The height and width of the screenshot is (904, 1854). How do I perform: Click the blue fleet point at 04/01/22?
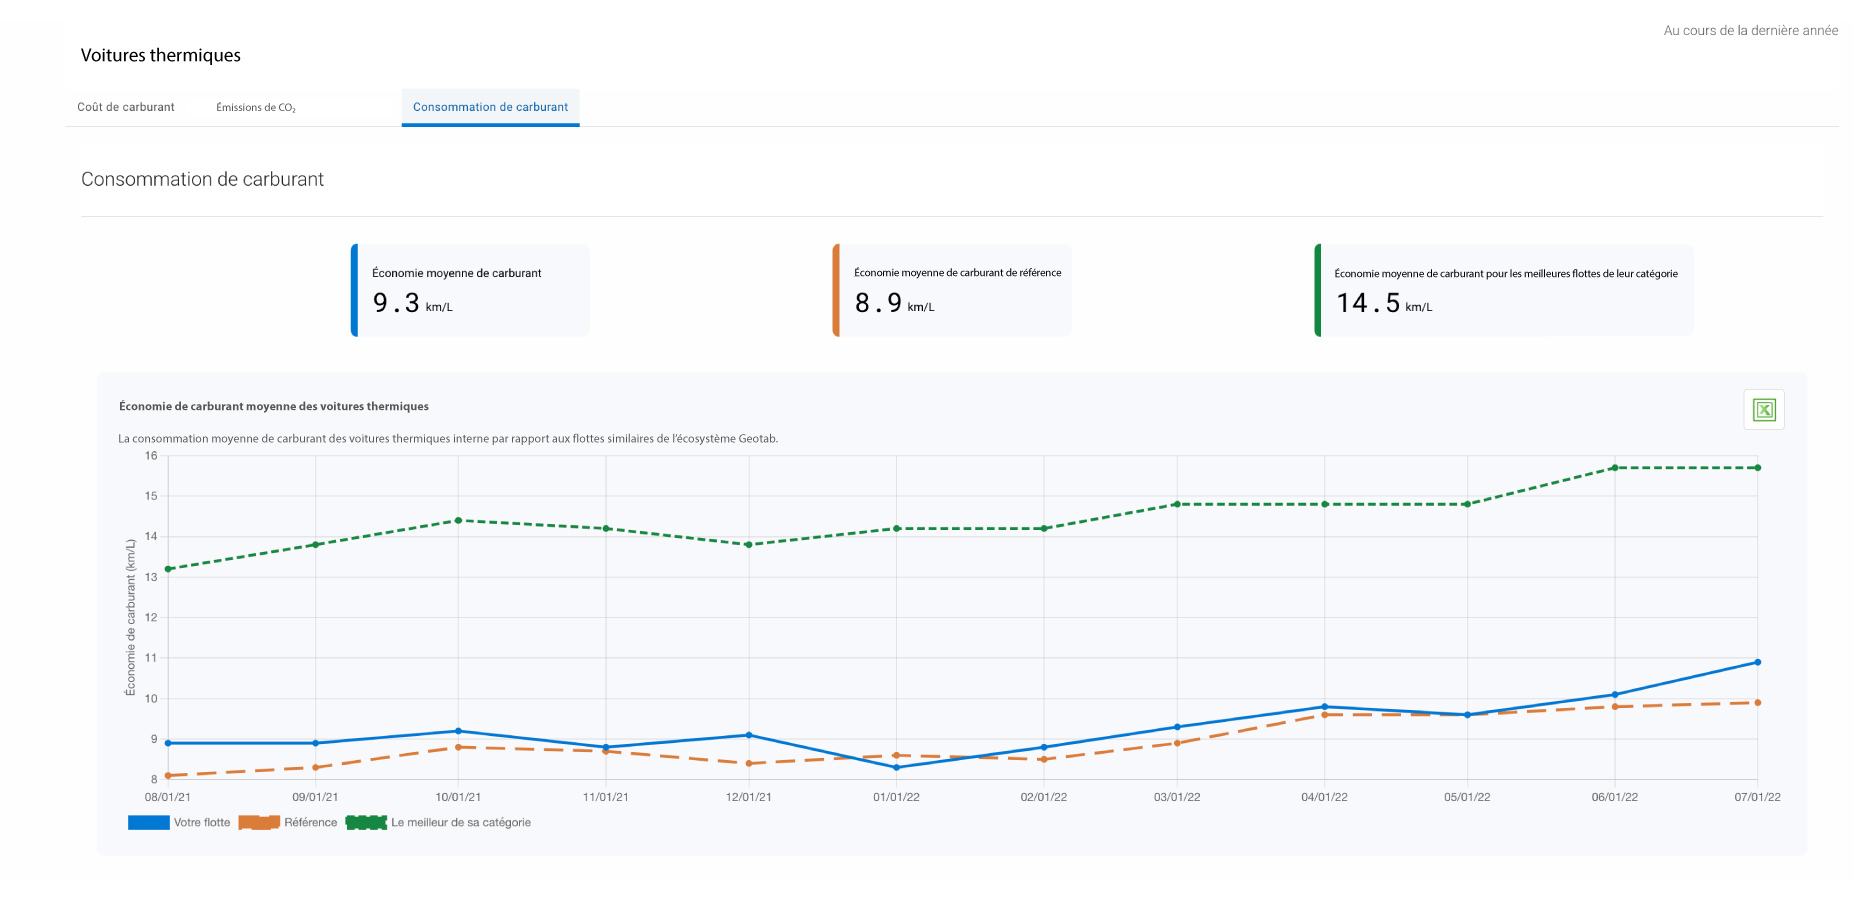coord(1324,707)
